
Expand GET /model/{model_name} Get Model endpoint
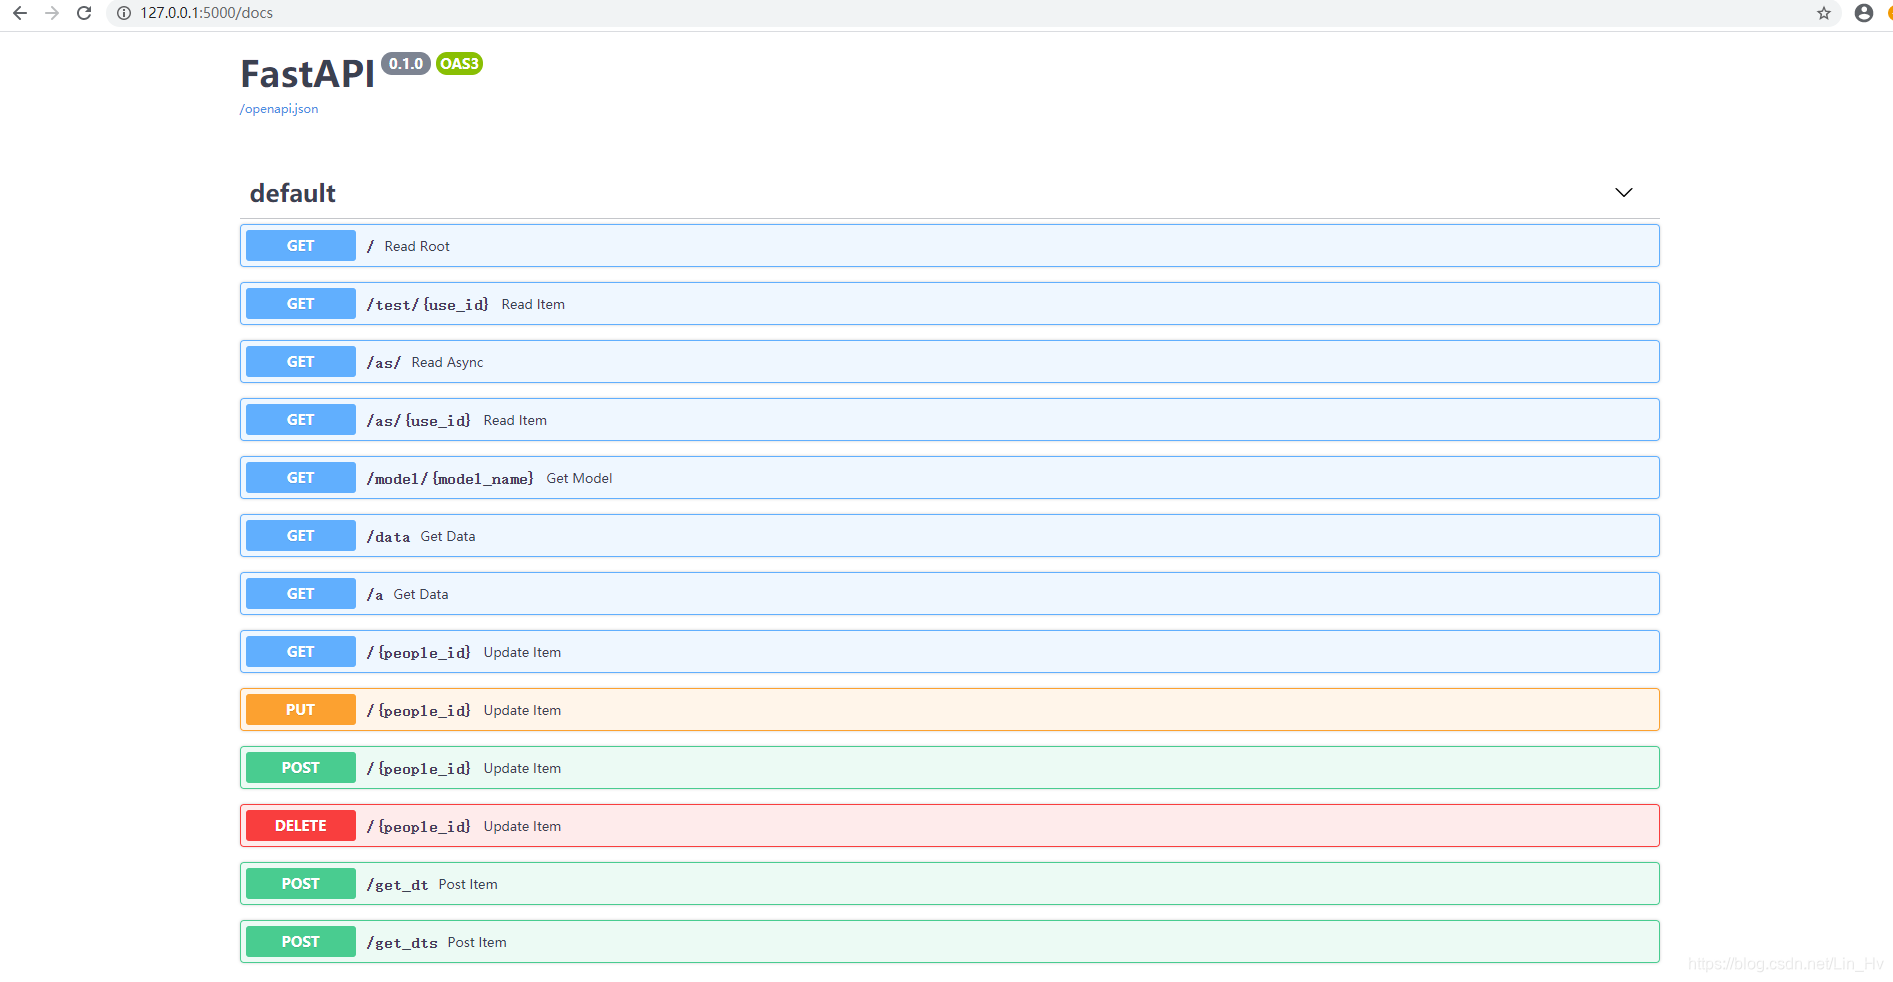pos(949,478)
